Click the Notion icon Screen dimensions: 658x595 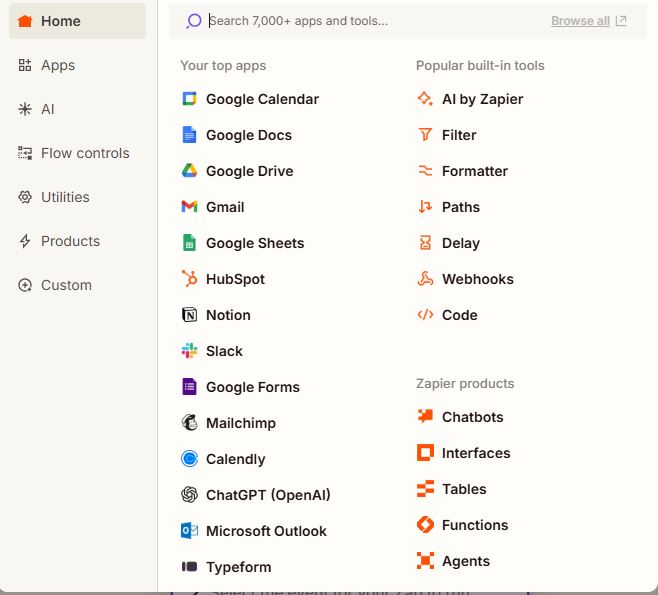(189, 315)
